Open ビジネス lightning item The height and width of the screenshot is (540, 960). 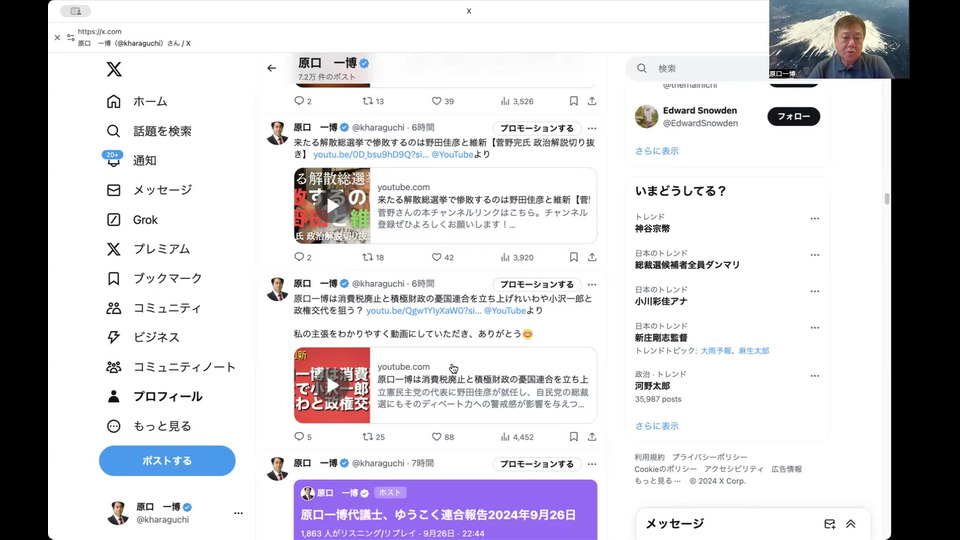coord(143,337)
